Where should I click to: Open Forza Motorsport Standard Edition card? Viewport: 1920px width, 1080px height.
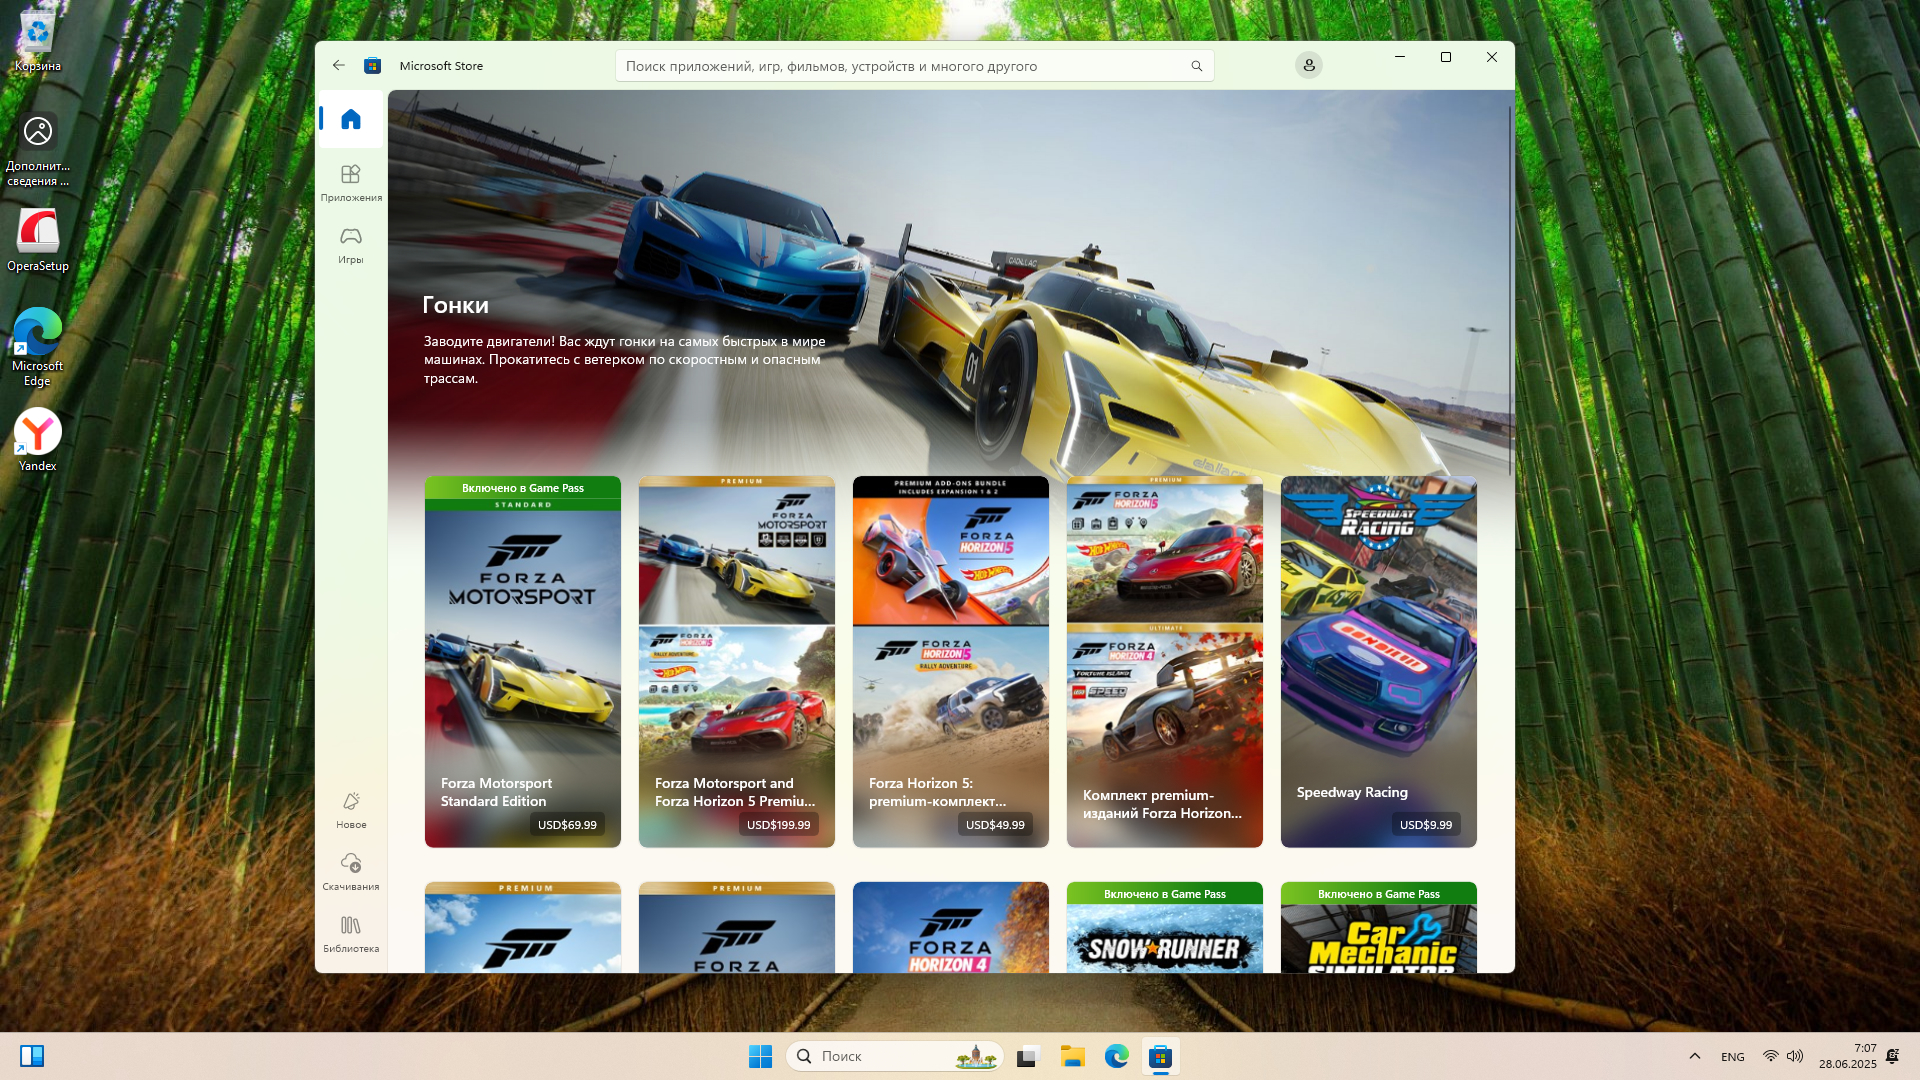point(522,650)
